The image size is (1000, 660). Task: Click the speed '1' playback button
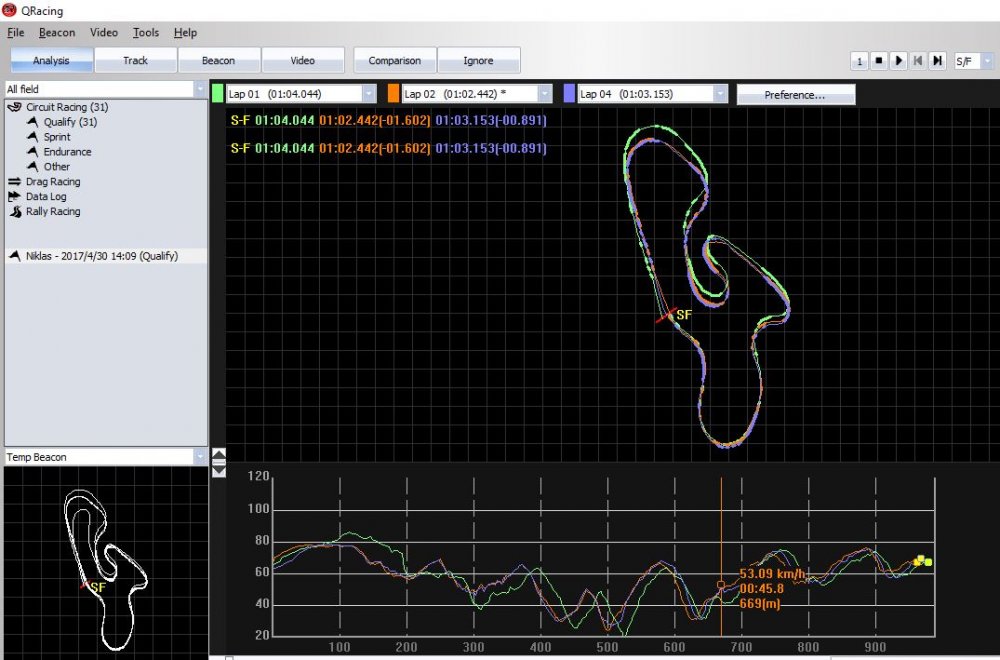(859, 61)
